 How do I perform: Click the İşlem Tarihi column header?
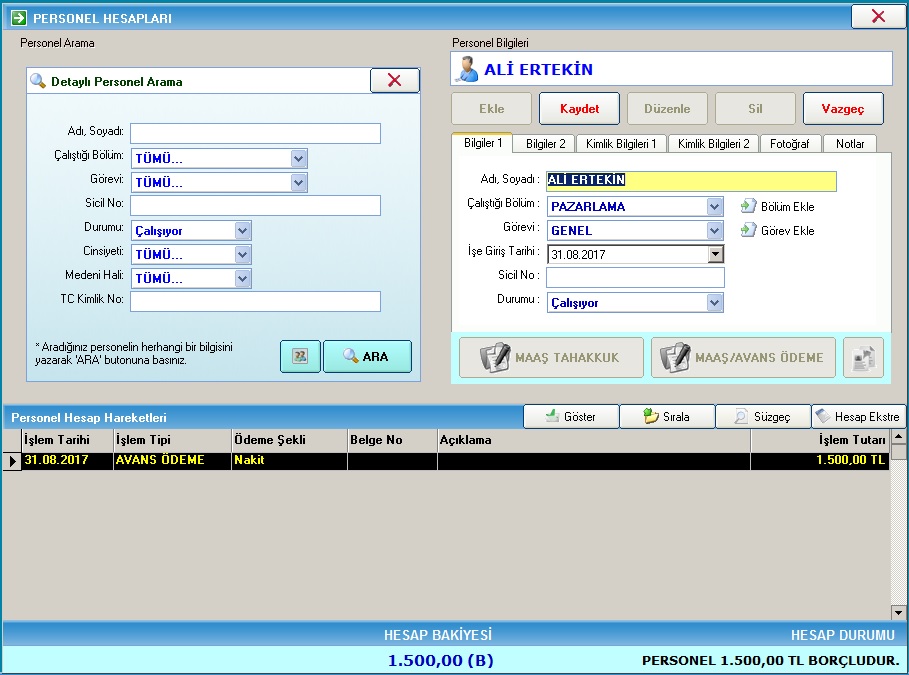point(67,440)
